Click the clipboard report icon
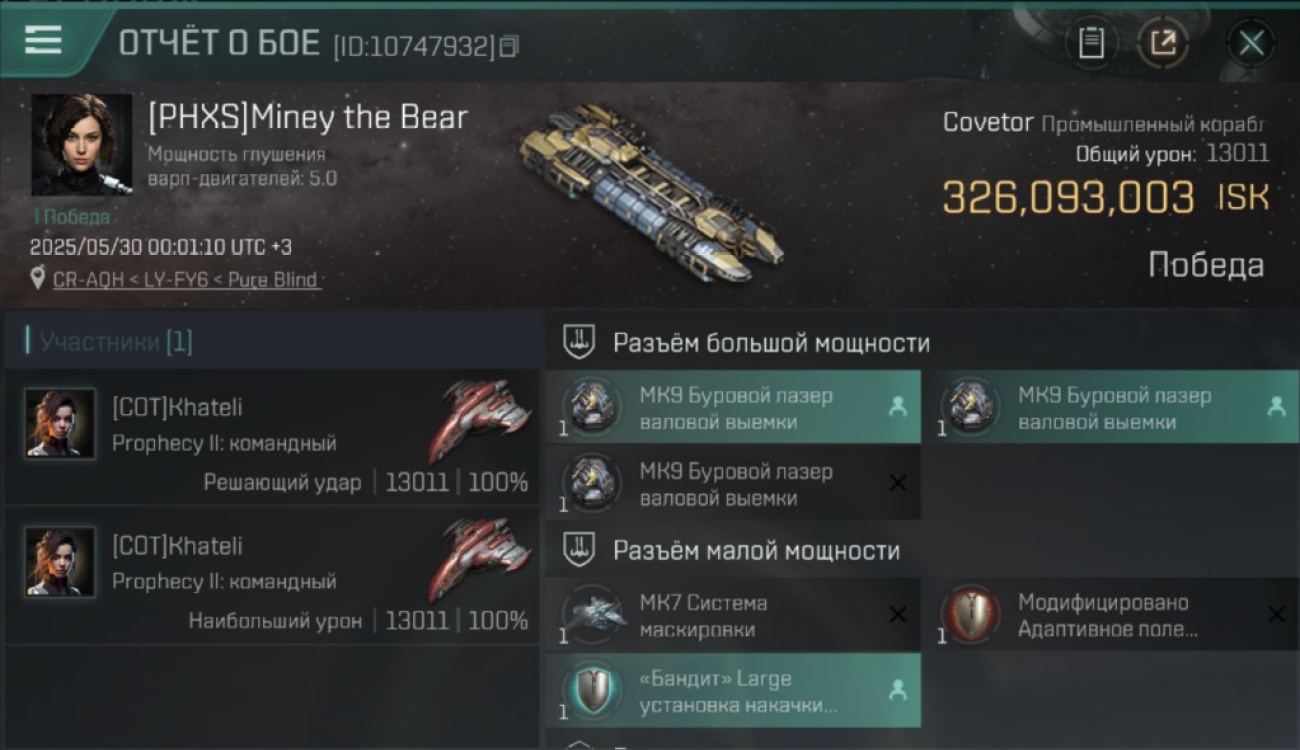 pyautogui.click(x=1091, y=43)
